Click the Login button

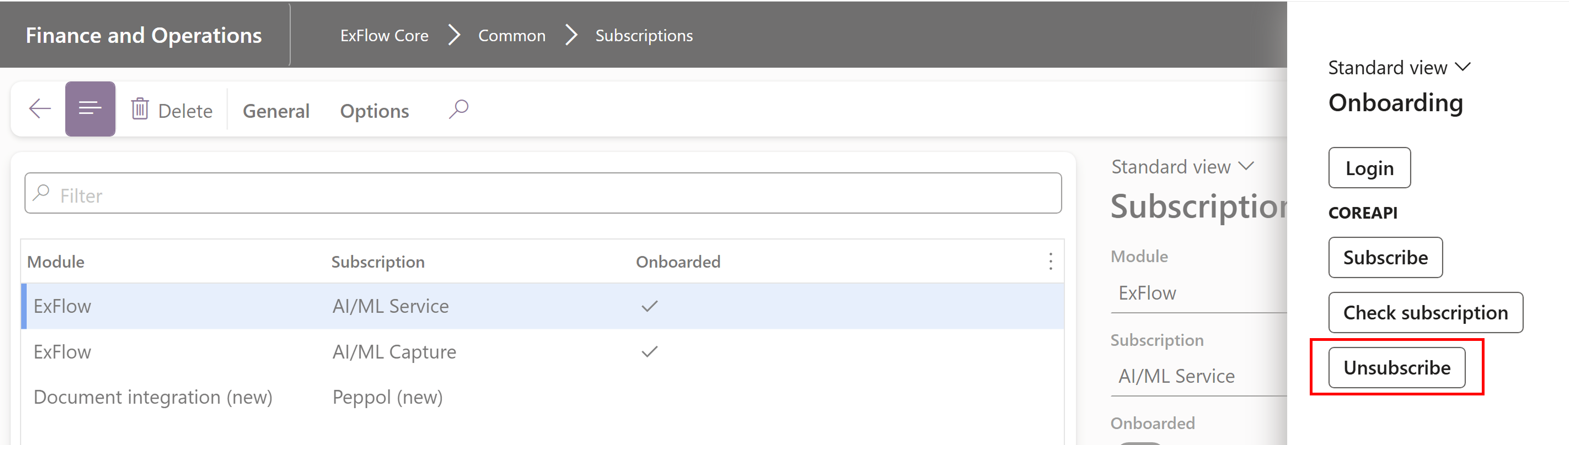coord(1369,168)
